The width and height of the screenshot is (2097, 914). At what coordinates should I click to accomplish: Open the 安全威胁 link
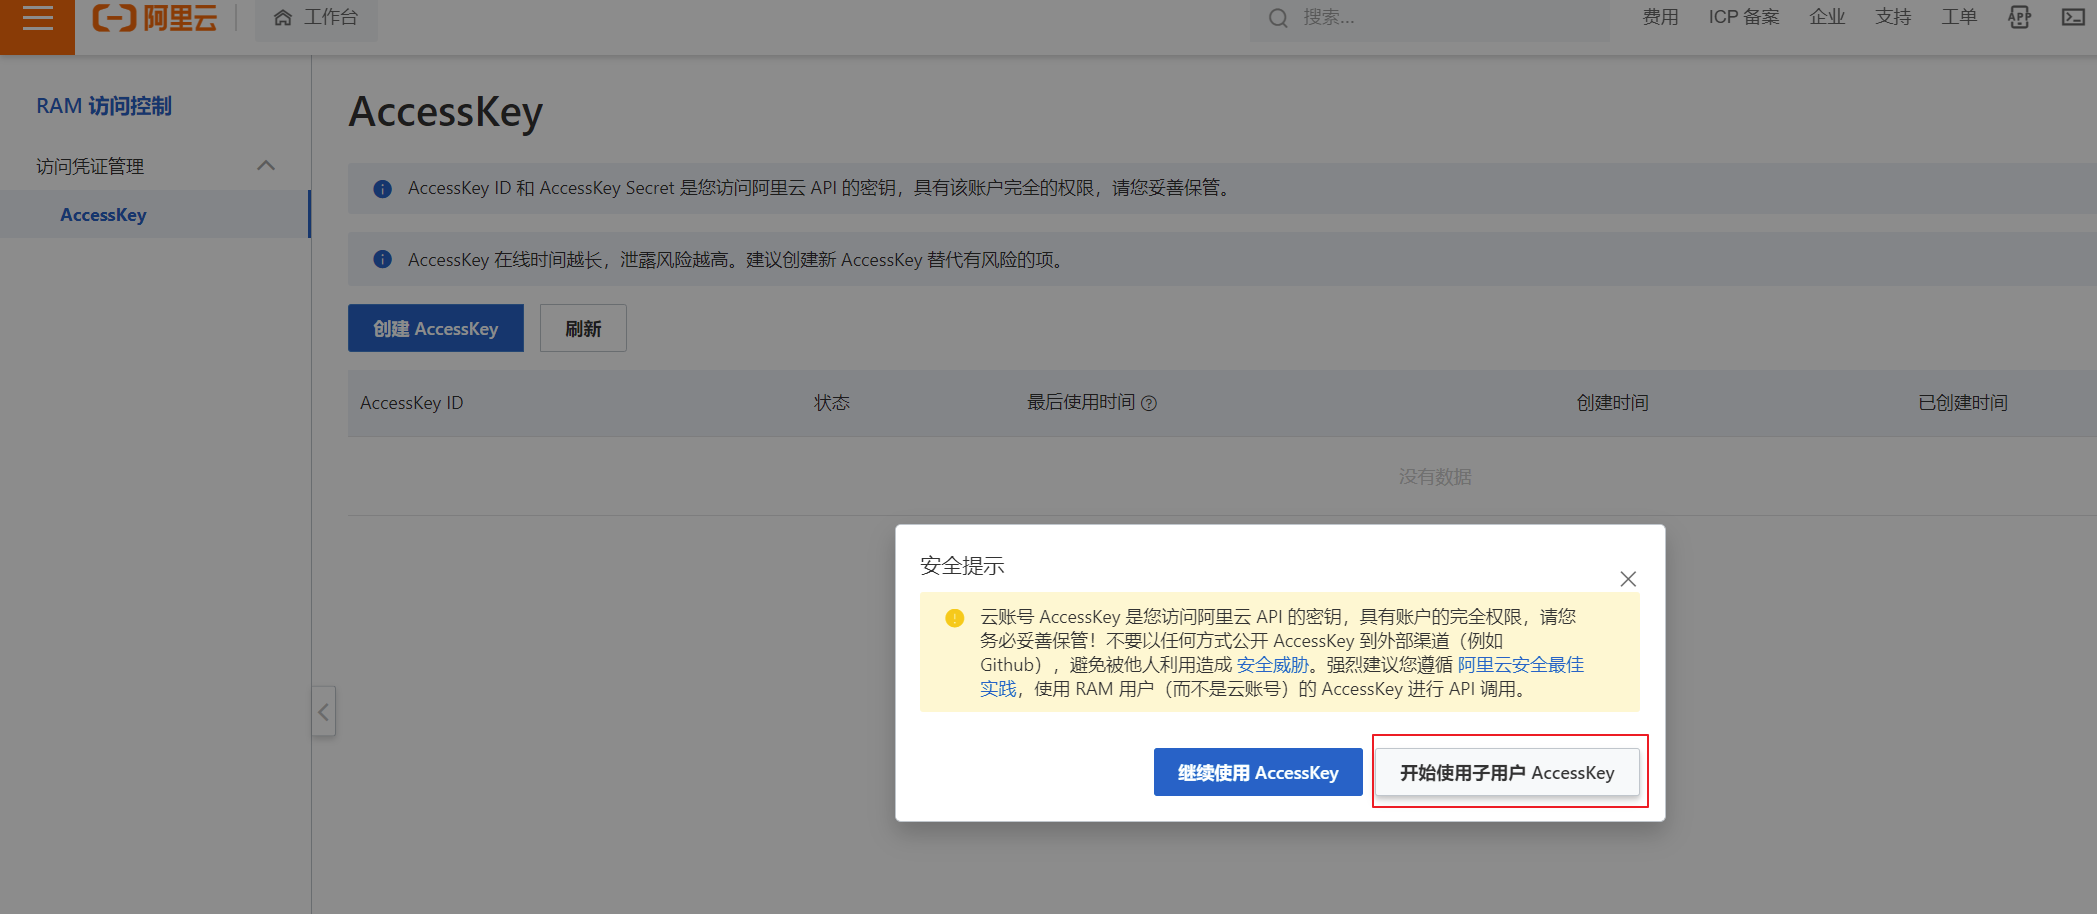(1273, 665)
